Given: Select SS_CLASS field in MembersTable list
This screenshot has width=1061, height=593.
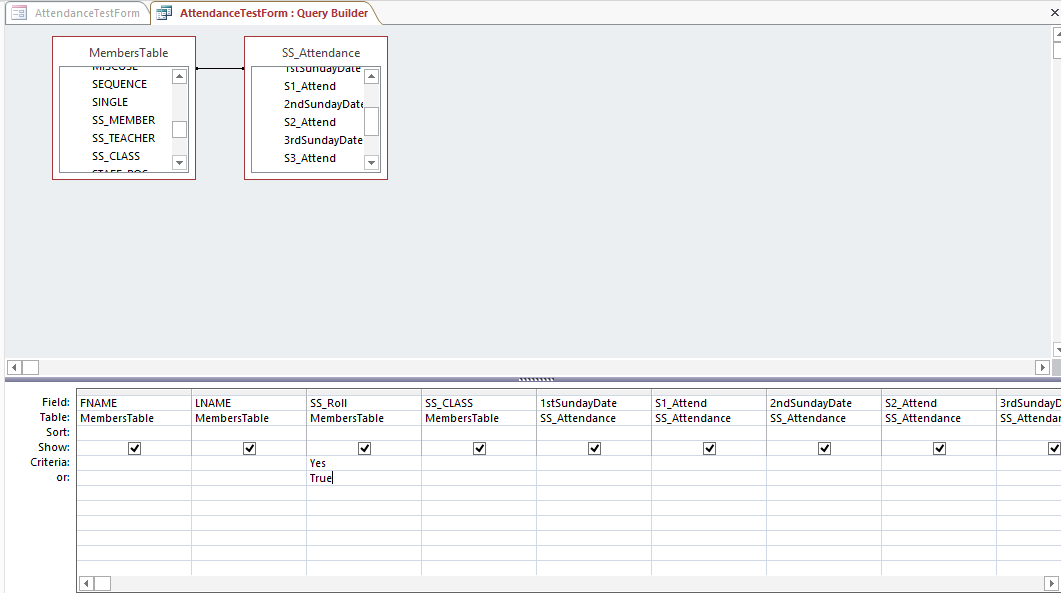Looking at the screenshot, I should [x=116, y=156].
